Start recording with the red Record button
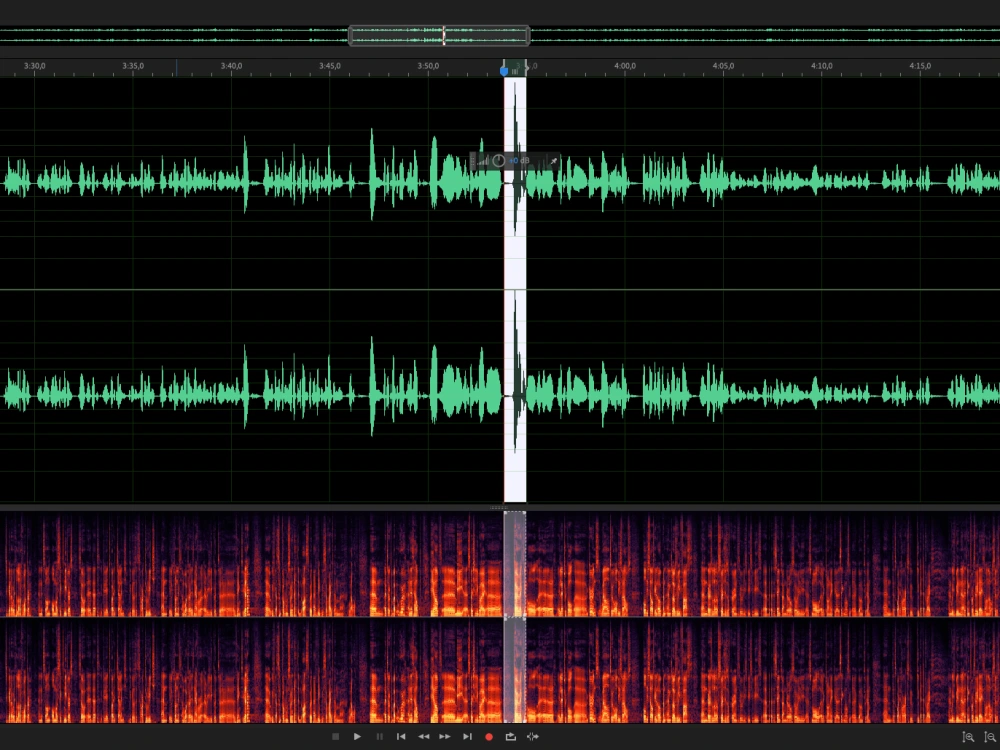The width and height of the screenshot is (1000, 750). [489, 737]
